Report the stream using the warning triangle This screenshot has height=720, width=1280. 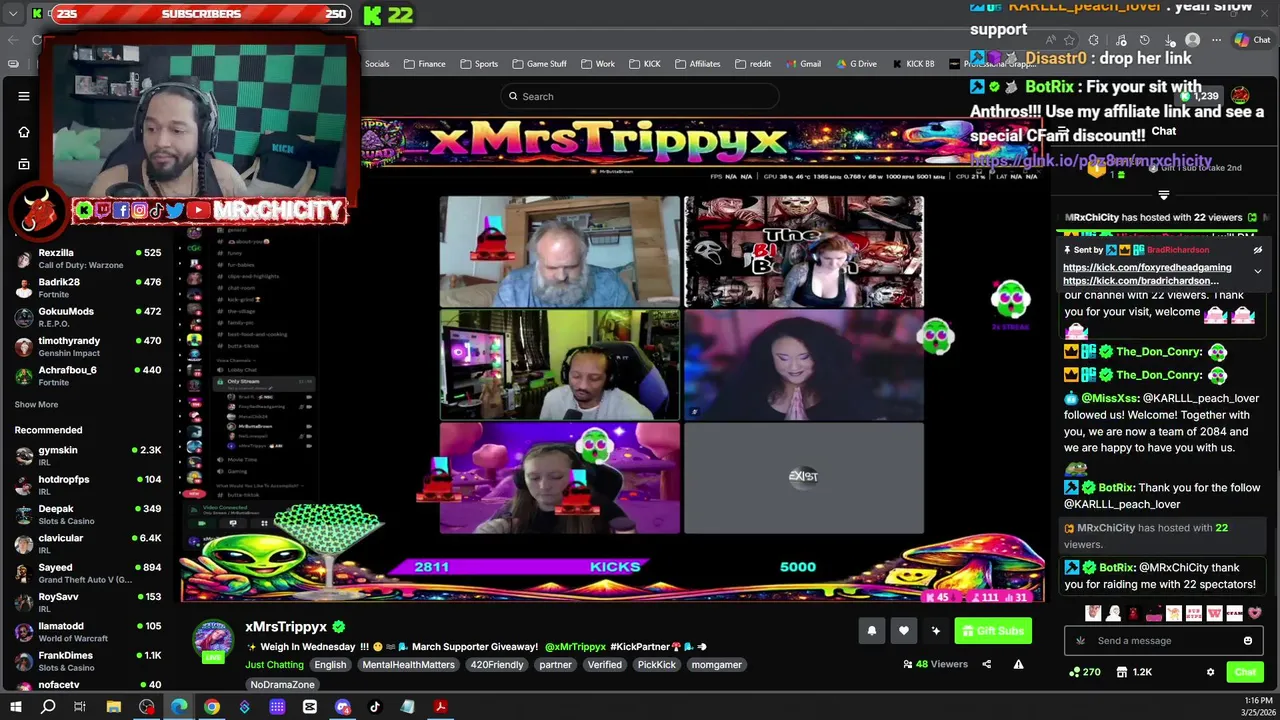[1019, 664]
